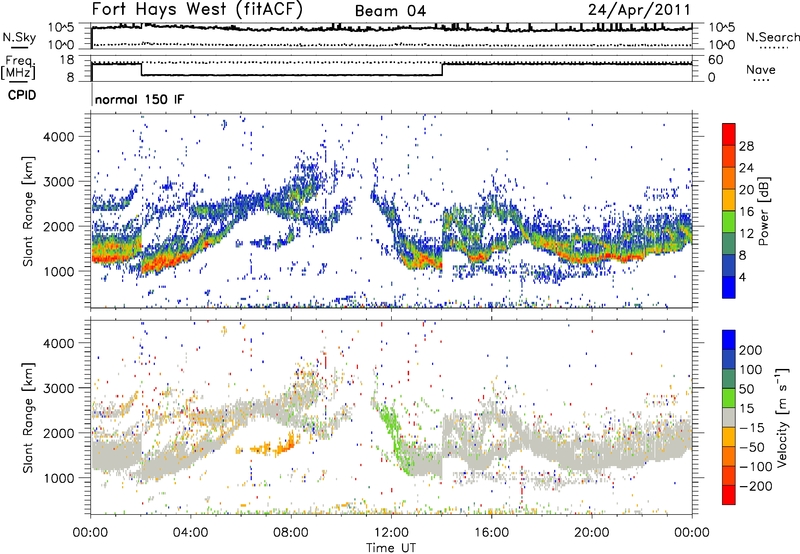Click the "28" label on Power scale
This screenshot has height=554, width=800.
(x=746, y=146)
